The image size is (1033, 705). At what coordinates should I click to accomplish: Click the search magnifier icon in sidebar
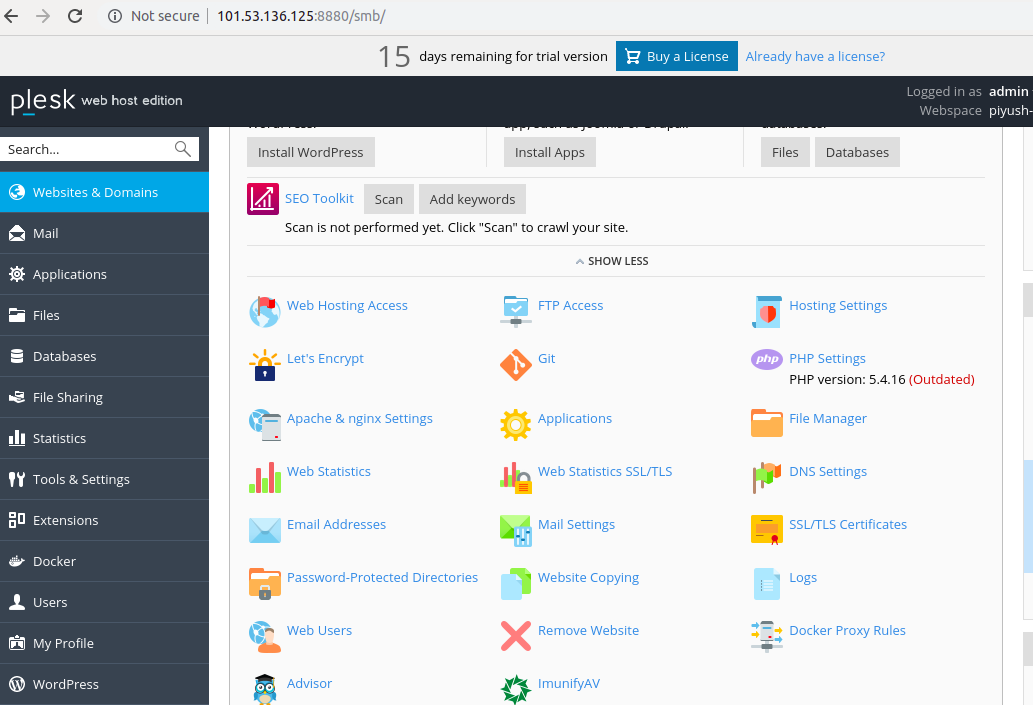click(x=182, y=149)
